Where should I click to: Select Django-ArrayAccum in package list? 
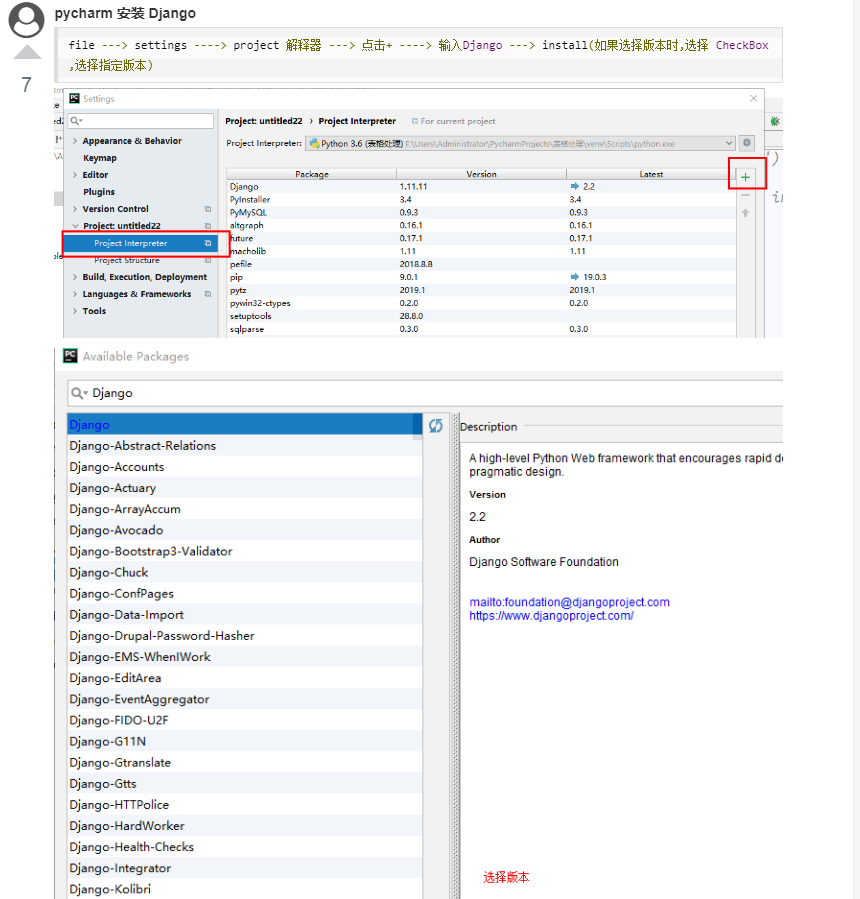[245, 509]
